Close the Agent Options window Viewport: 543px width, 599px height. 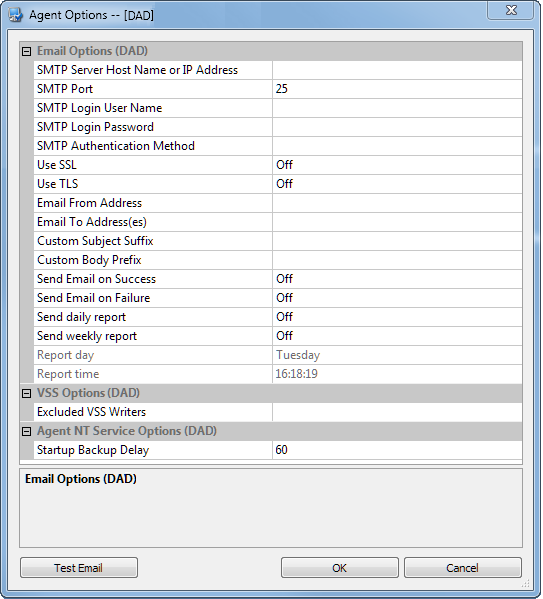pos(511,10)
